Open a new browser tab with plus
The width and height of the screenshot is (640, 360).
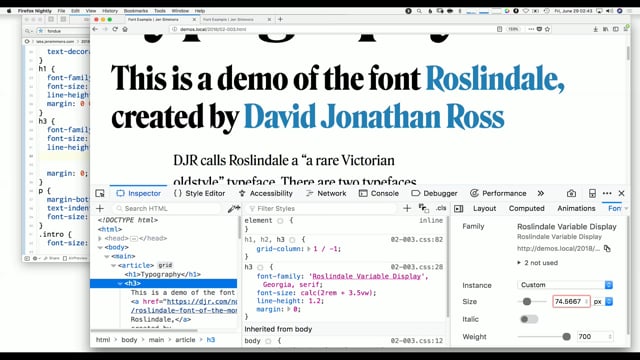pos(280,19)
